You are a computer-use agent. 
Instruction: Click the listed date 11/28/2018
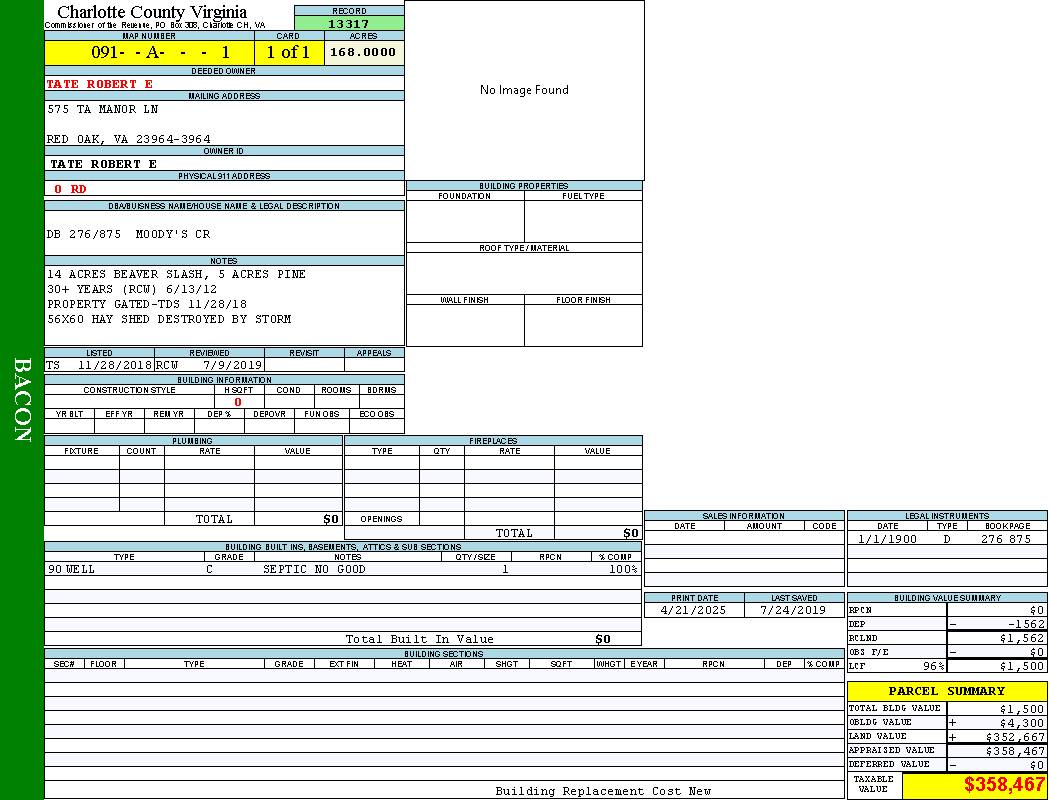pyautogui.click(x=114, y=365)
